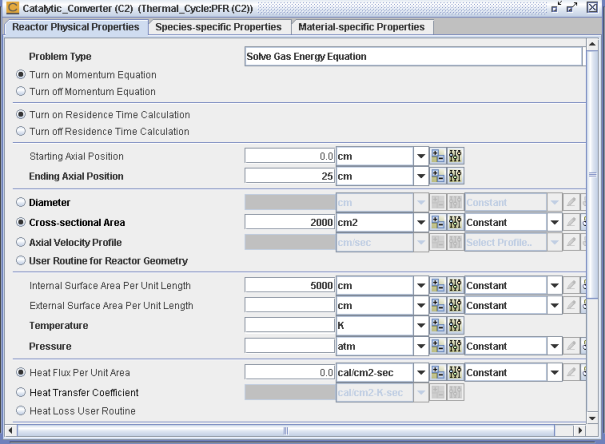Open the Temperature unit dropdown showing K
Image resolution: width=605 pixels, height=444 pixels.
point(420,326)
